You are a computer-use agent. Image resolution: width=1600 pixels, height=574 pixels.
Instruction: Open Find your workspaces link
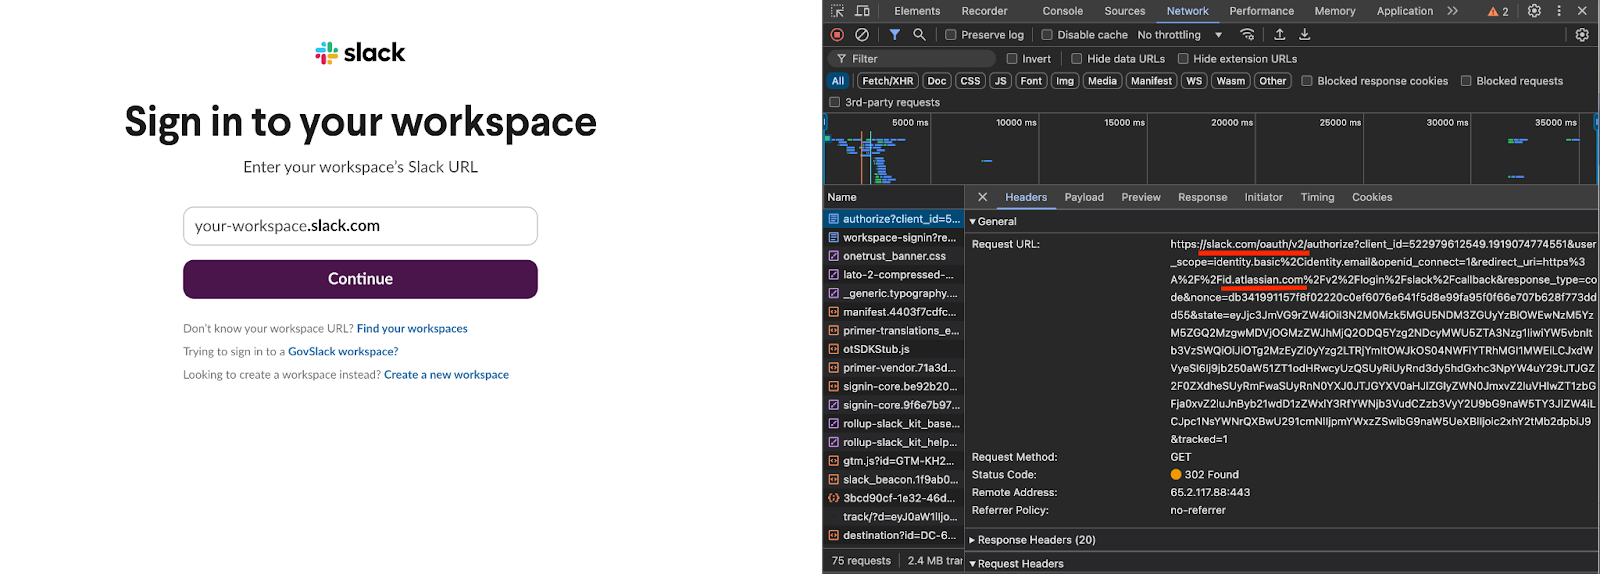click(412, 328)
